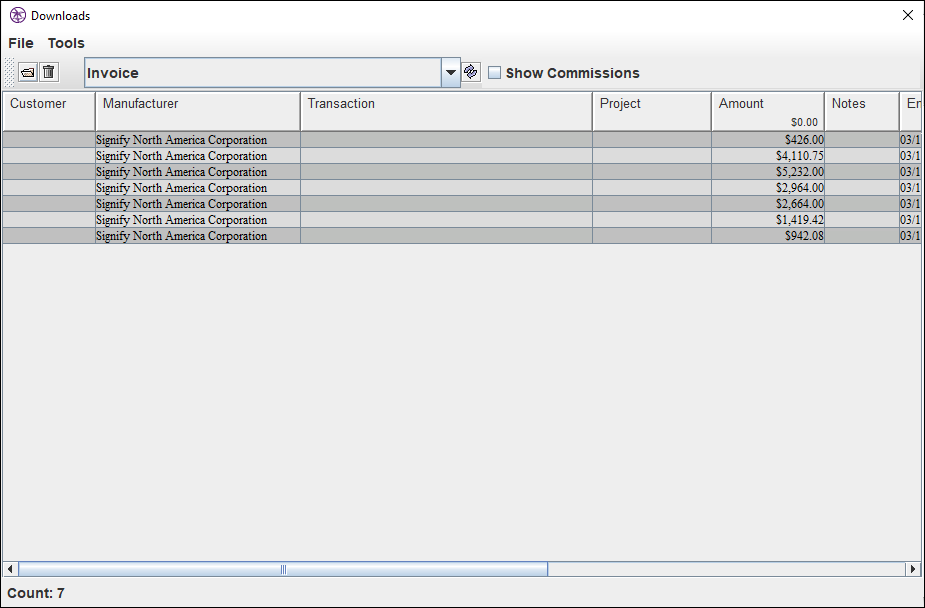Open the File menu
The height and width of the screenshot is (608, 925).
tap(21, 43)
